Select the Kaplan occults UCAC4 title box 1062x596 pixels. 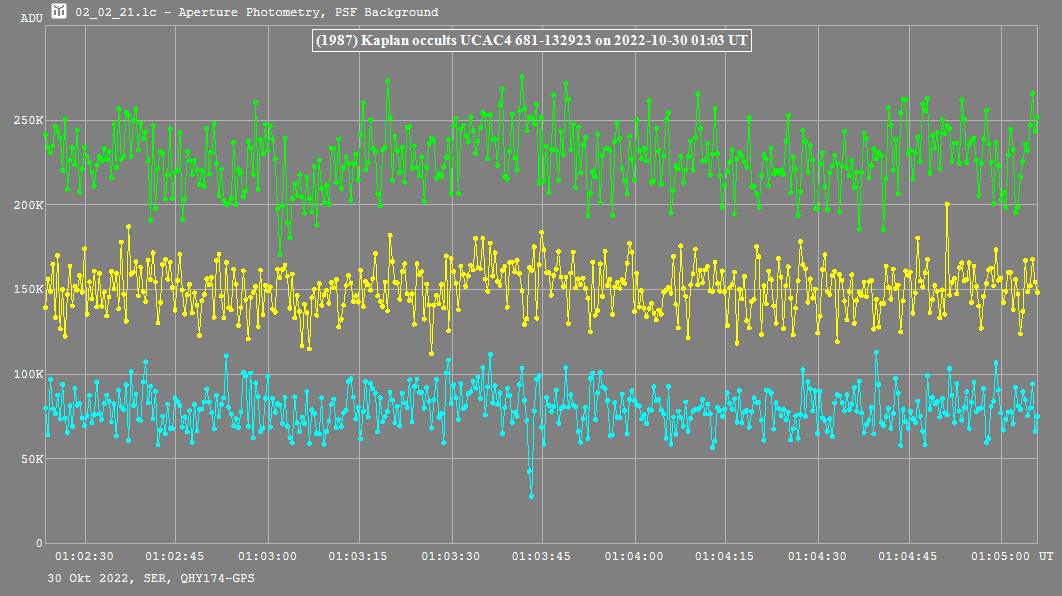(x=531, y=41)
